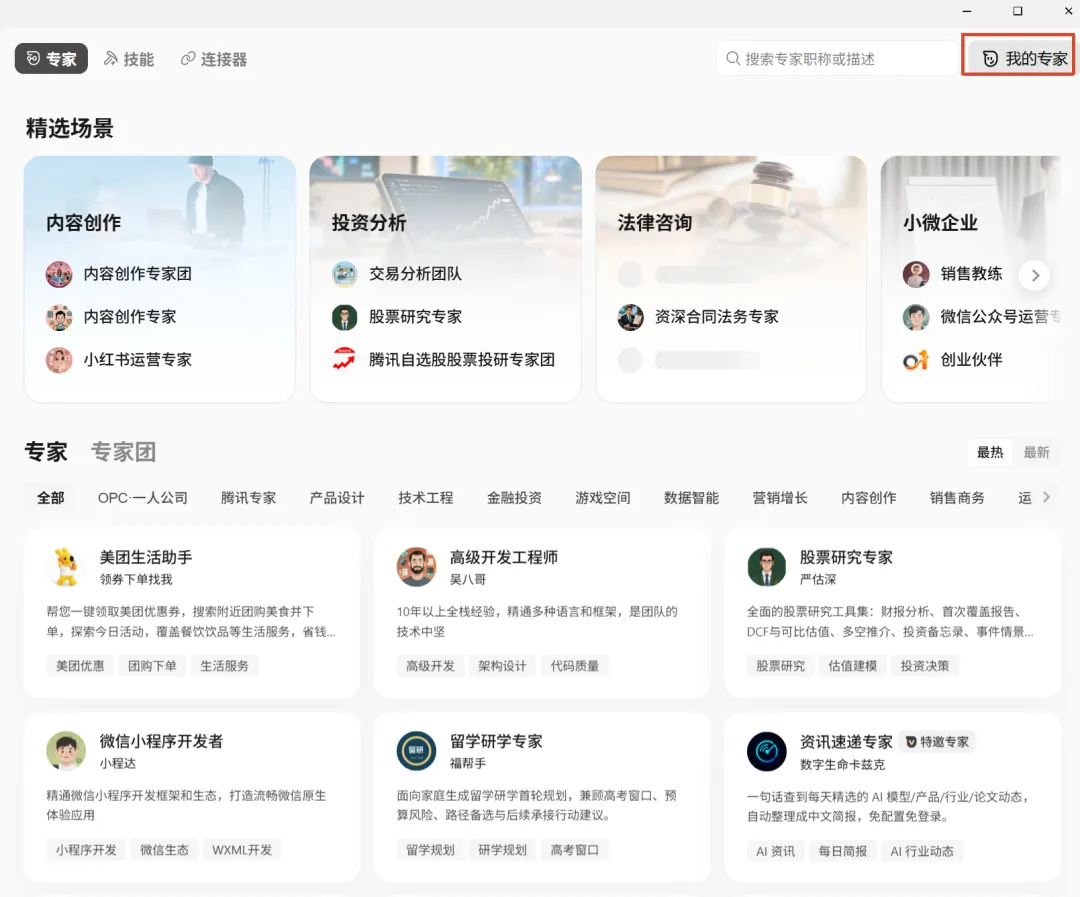Switch to the 技能 tab
The width and height of the screenshot is (1080, 897).
(129, 59)
